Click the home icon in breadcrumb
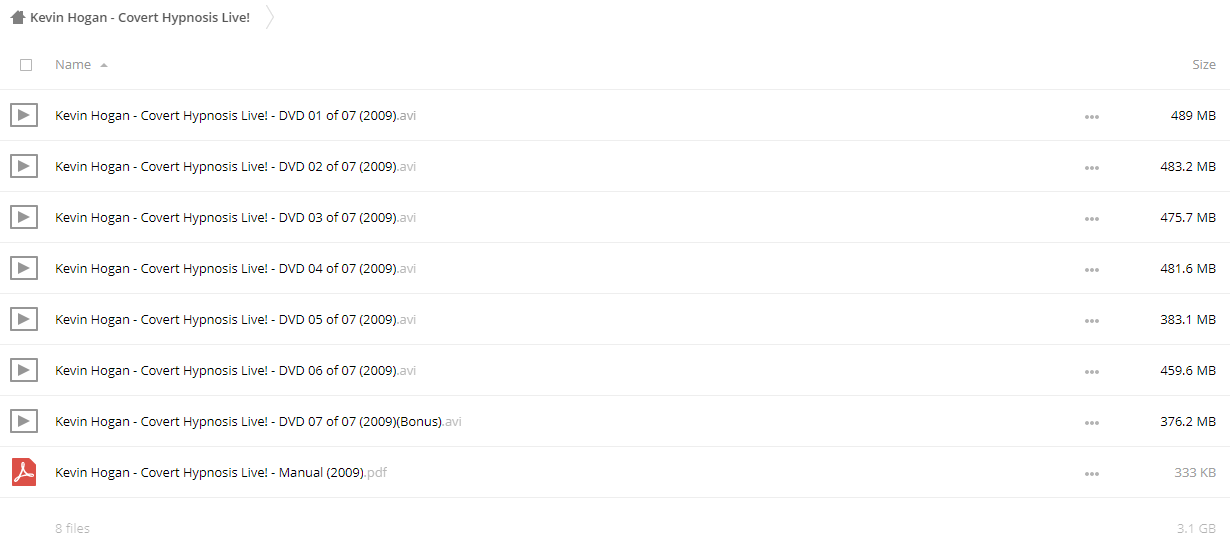The width and height of the screenshot is (1230, 553). click(17, 18)
